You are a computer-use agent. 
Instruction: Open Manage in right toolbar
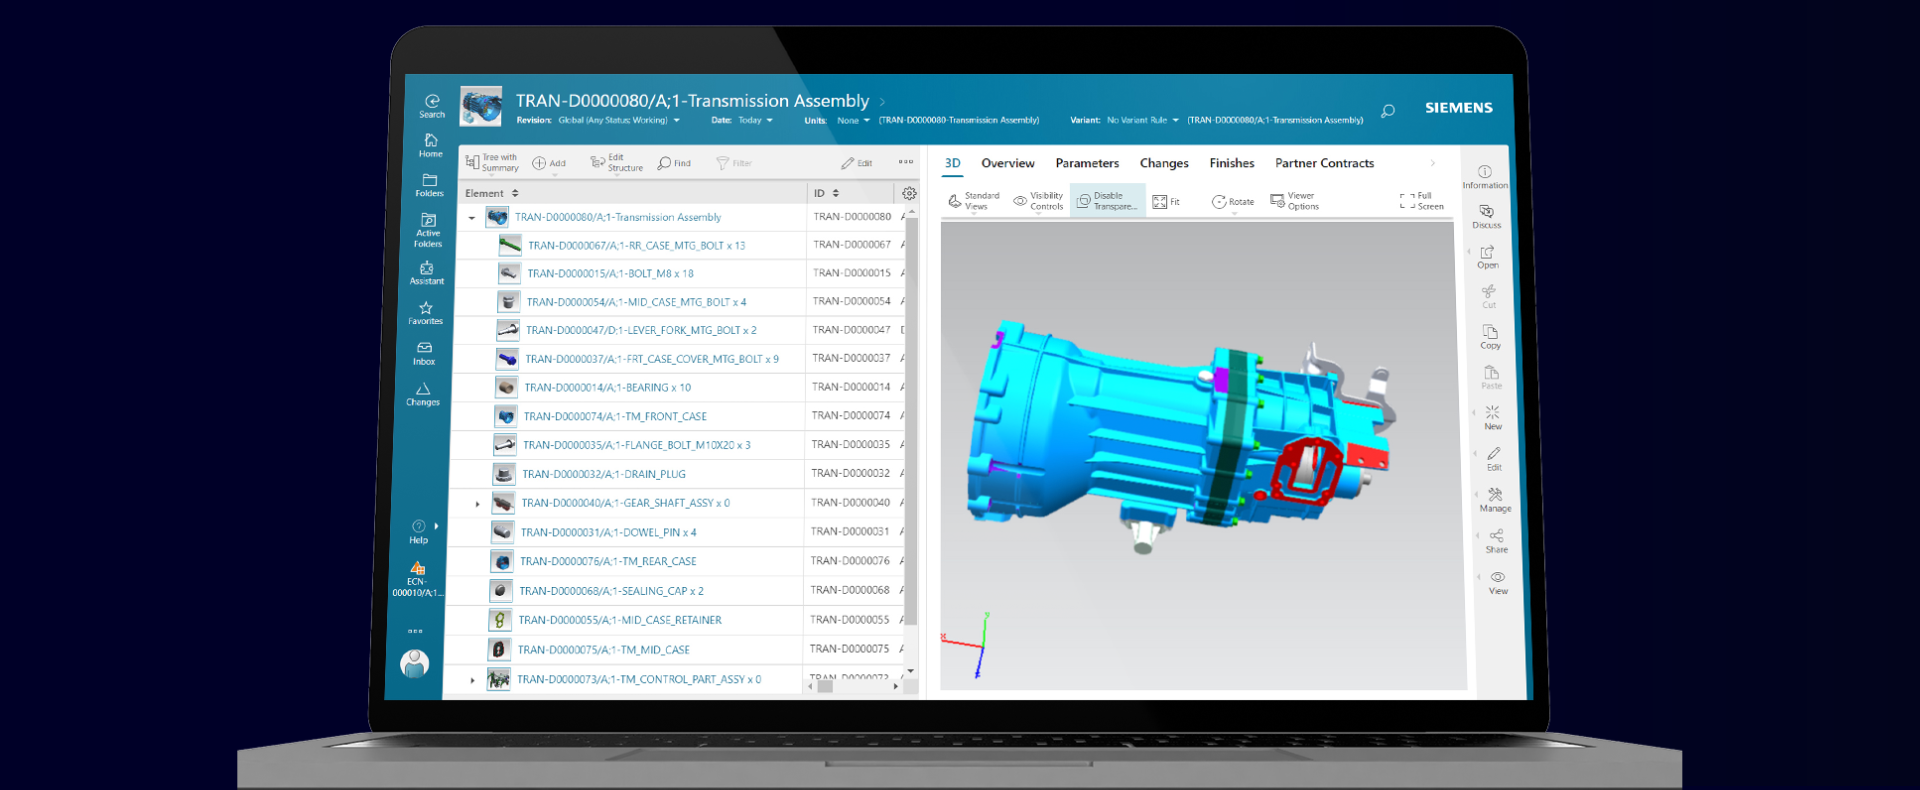pyautogui.click(x=1495, y=499)
